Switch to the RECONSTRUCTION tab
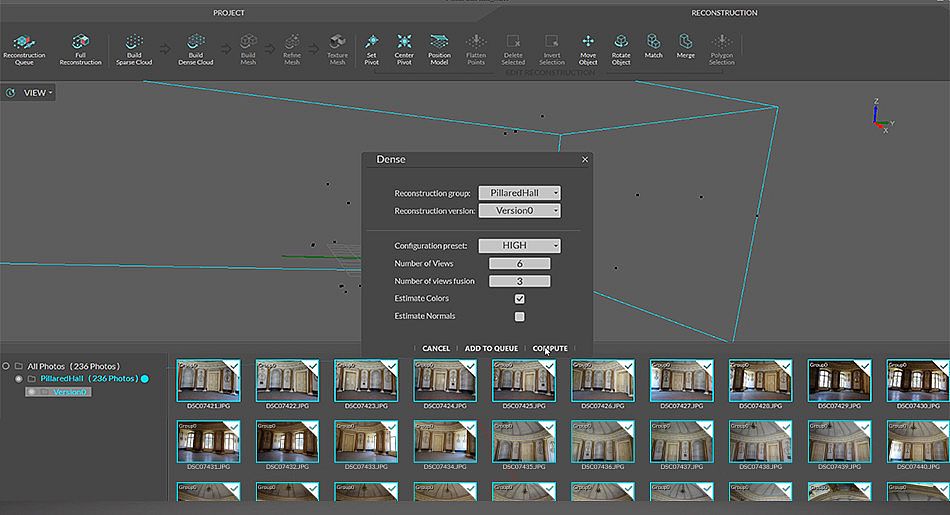This screenshot has height=515, width=950. click(x=724, y=13)
